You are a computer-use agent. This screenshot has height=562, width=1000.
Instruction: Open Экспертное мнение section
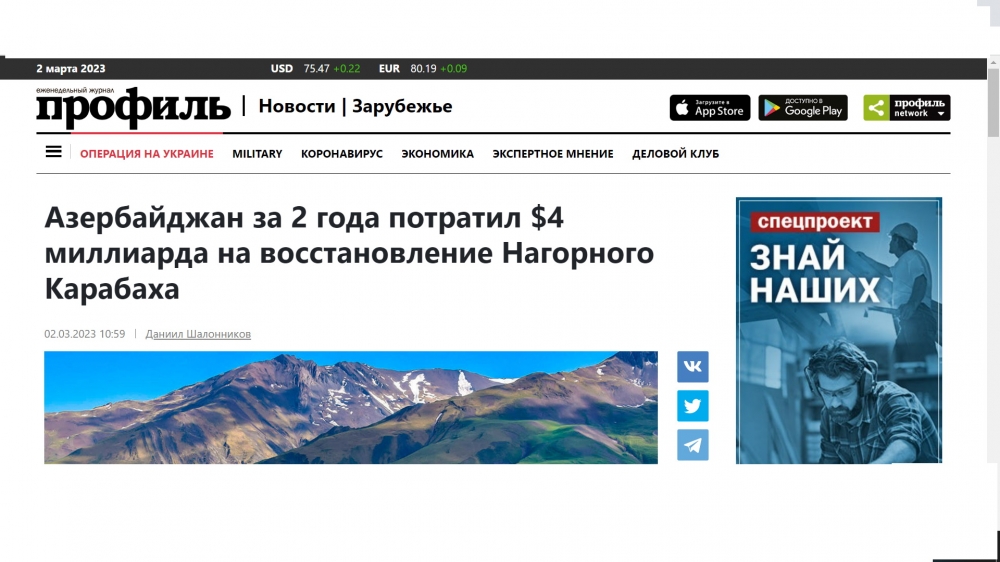click(552, 154)
